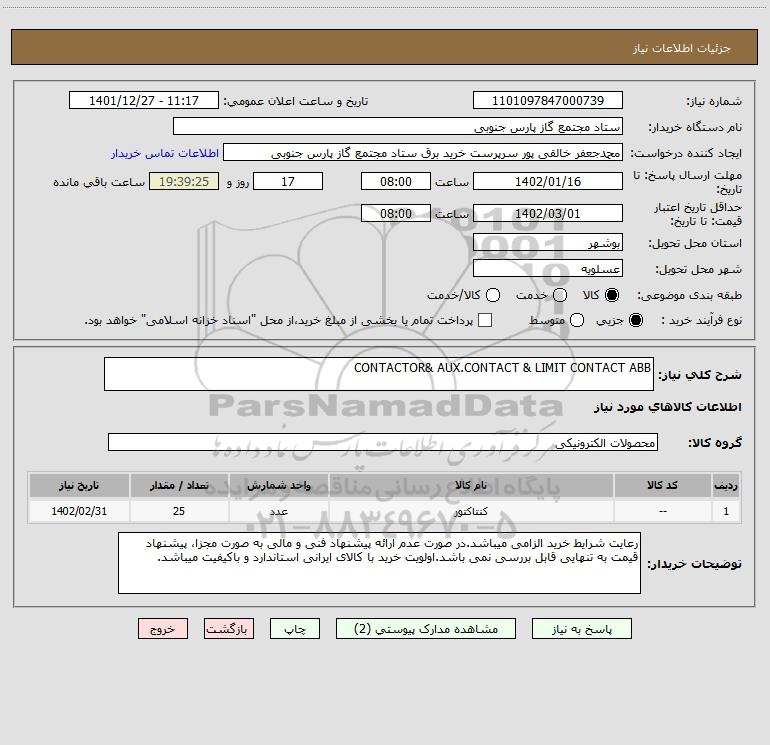Viewport: 770px width, 745px height.
Task: Click the واحد شمارش column header
Action: click(278, 486)
